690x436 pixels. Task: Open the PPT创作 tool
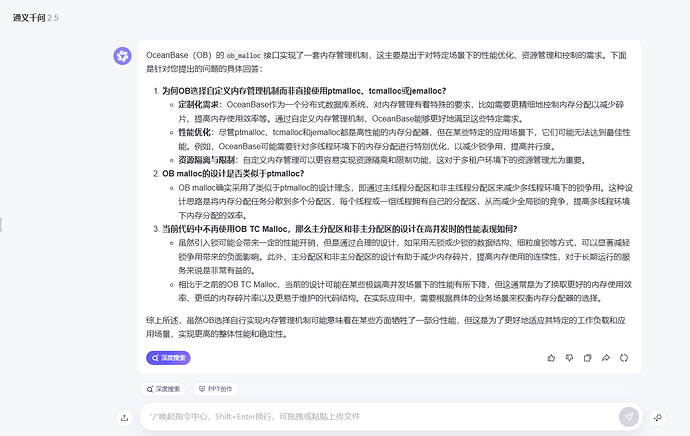pos(215,389)
